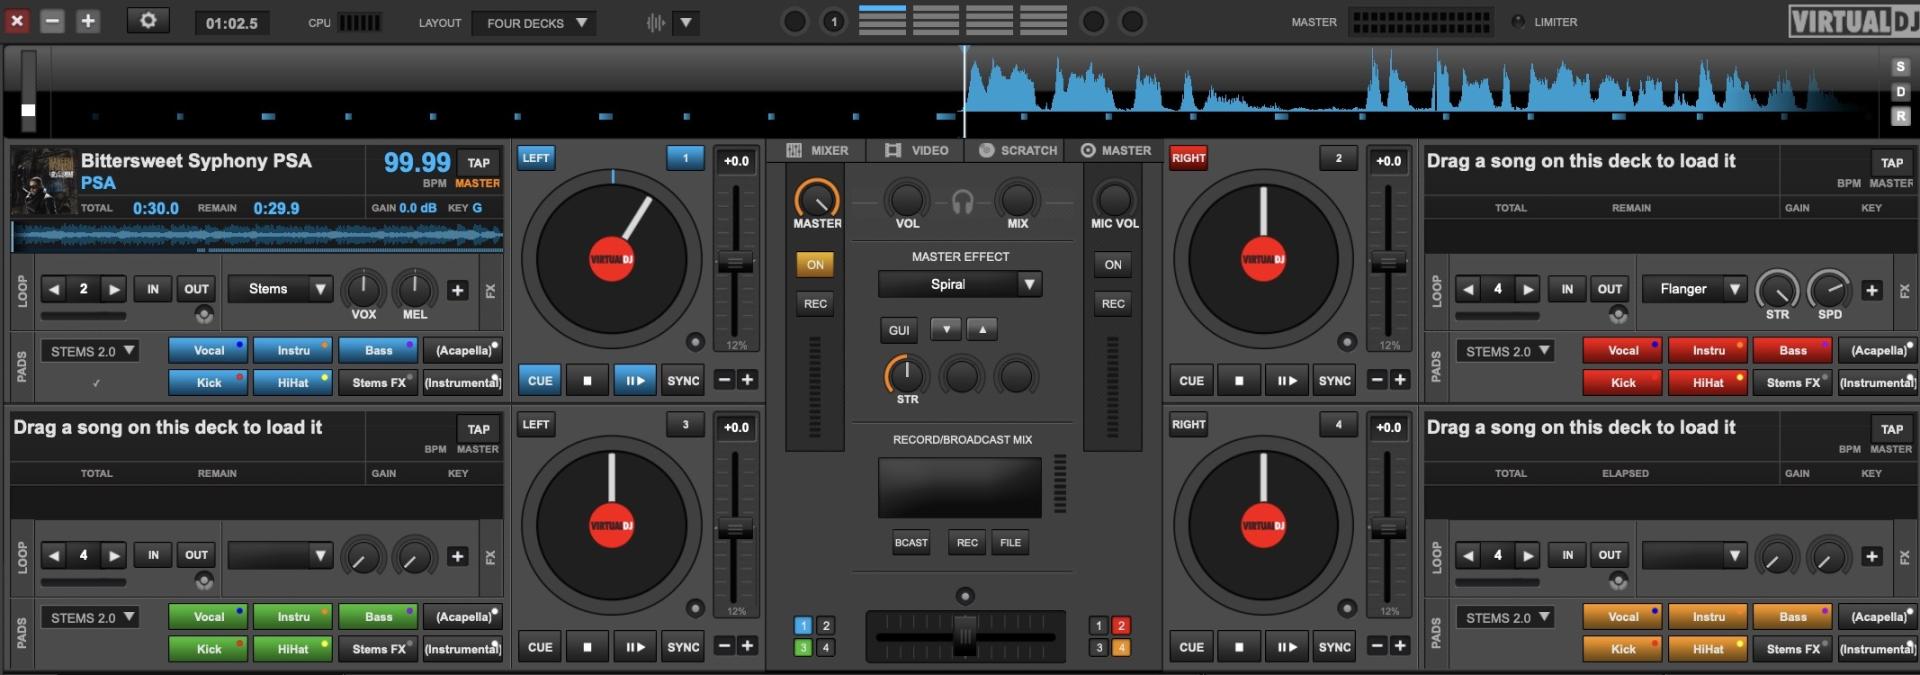The width and height of the screenshot is (1920, 675).
Task: Click the deck 3 plus effect icon
Action: 458,556
